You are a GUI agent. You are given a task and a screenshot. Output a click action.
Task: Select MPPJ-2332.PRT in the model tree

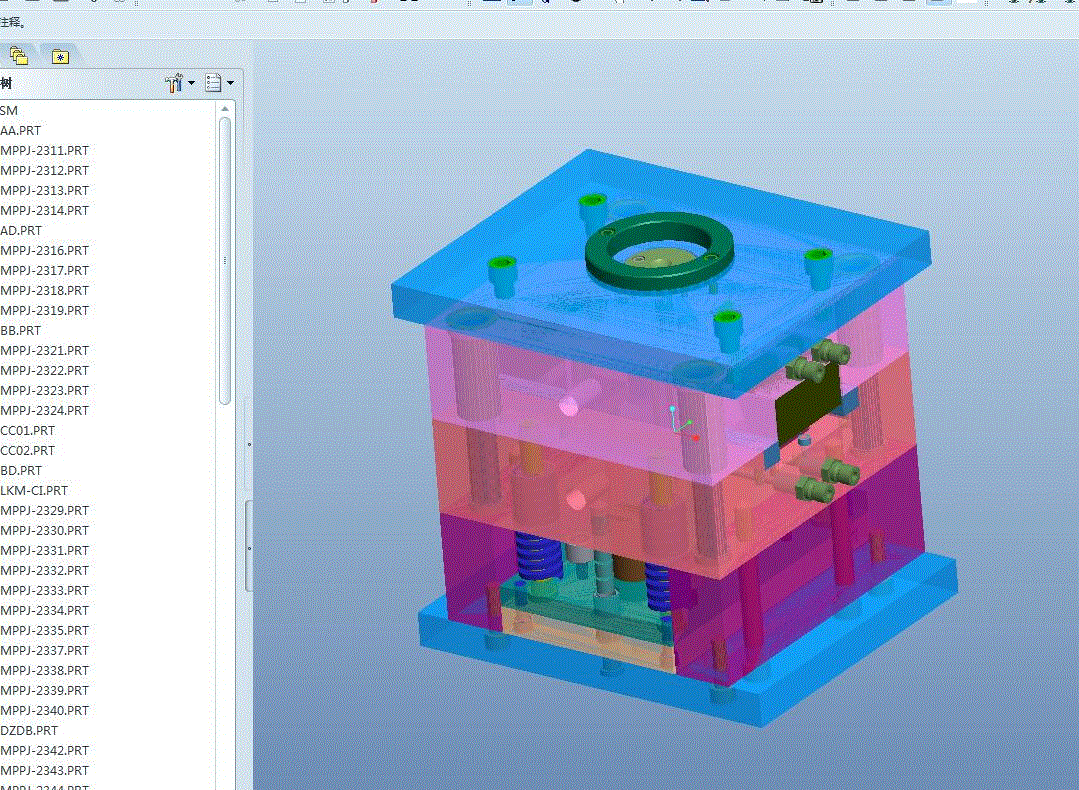pyautogui.click(x=45, y=570)
